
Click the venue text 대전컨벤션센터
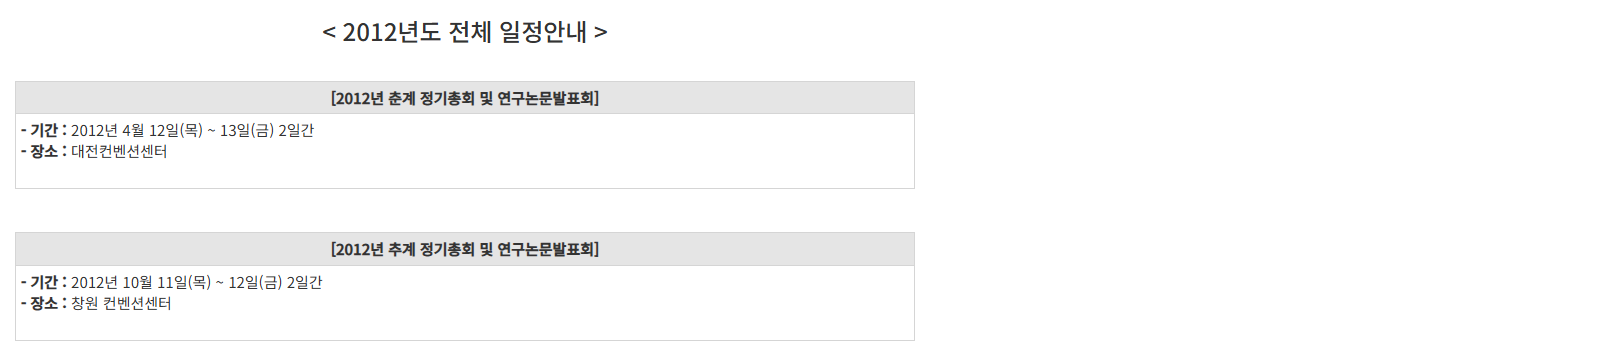(119, 151)
